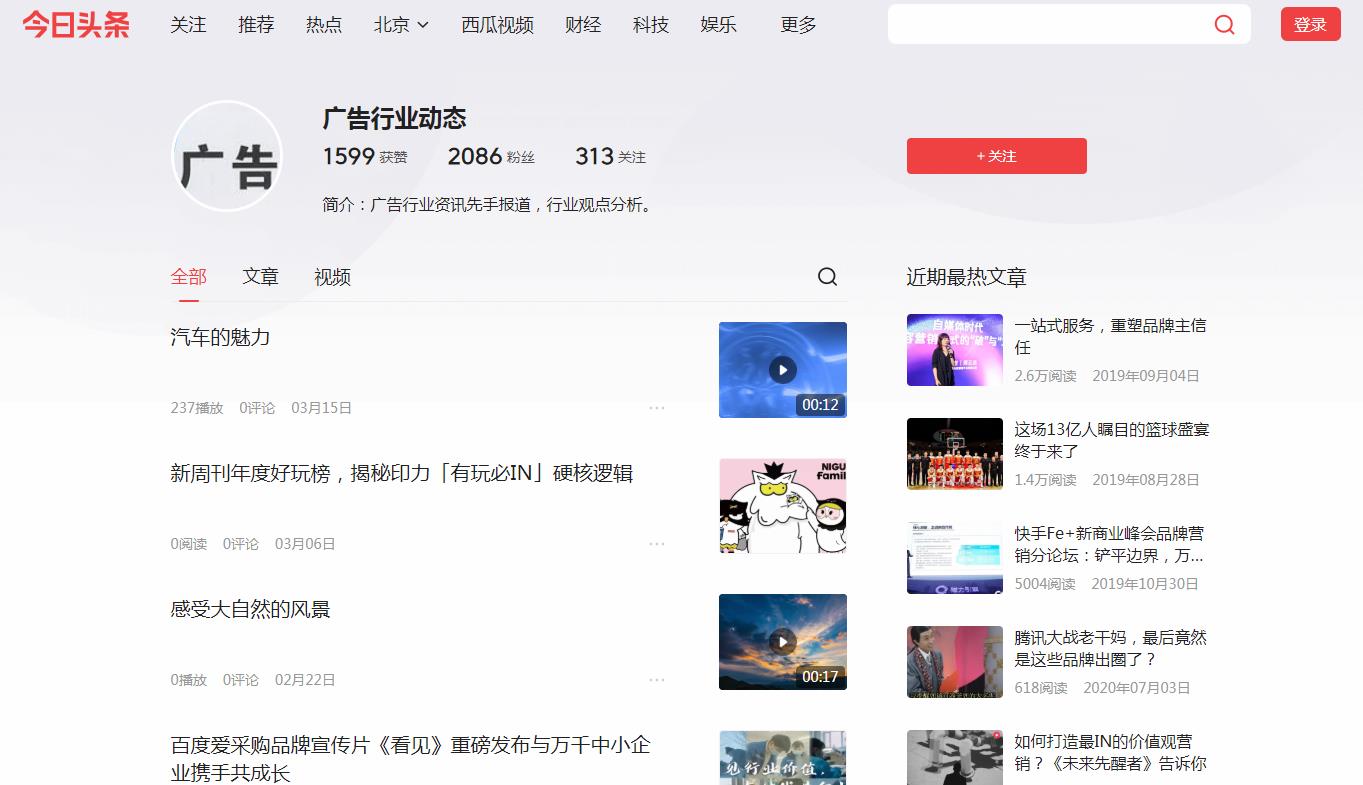Click thumbnail of 腾讯大战老干妈 hot article
This screenshot has height=785, width=1363.
955,662
